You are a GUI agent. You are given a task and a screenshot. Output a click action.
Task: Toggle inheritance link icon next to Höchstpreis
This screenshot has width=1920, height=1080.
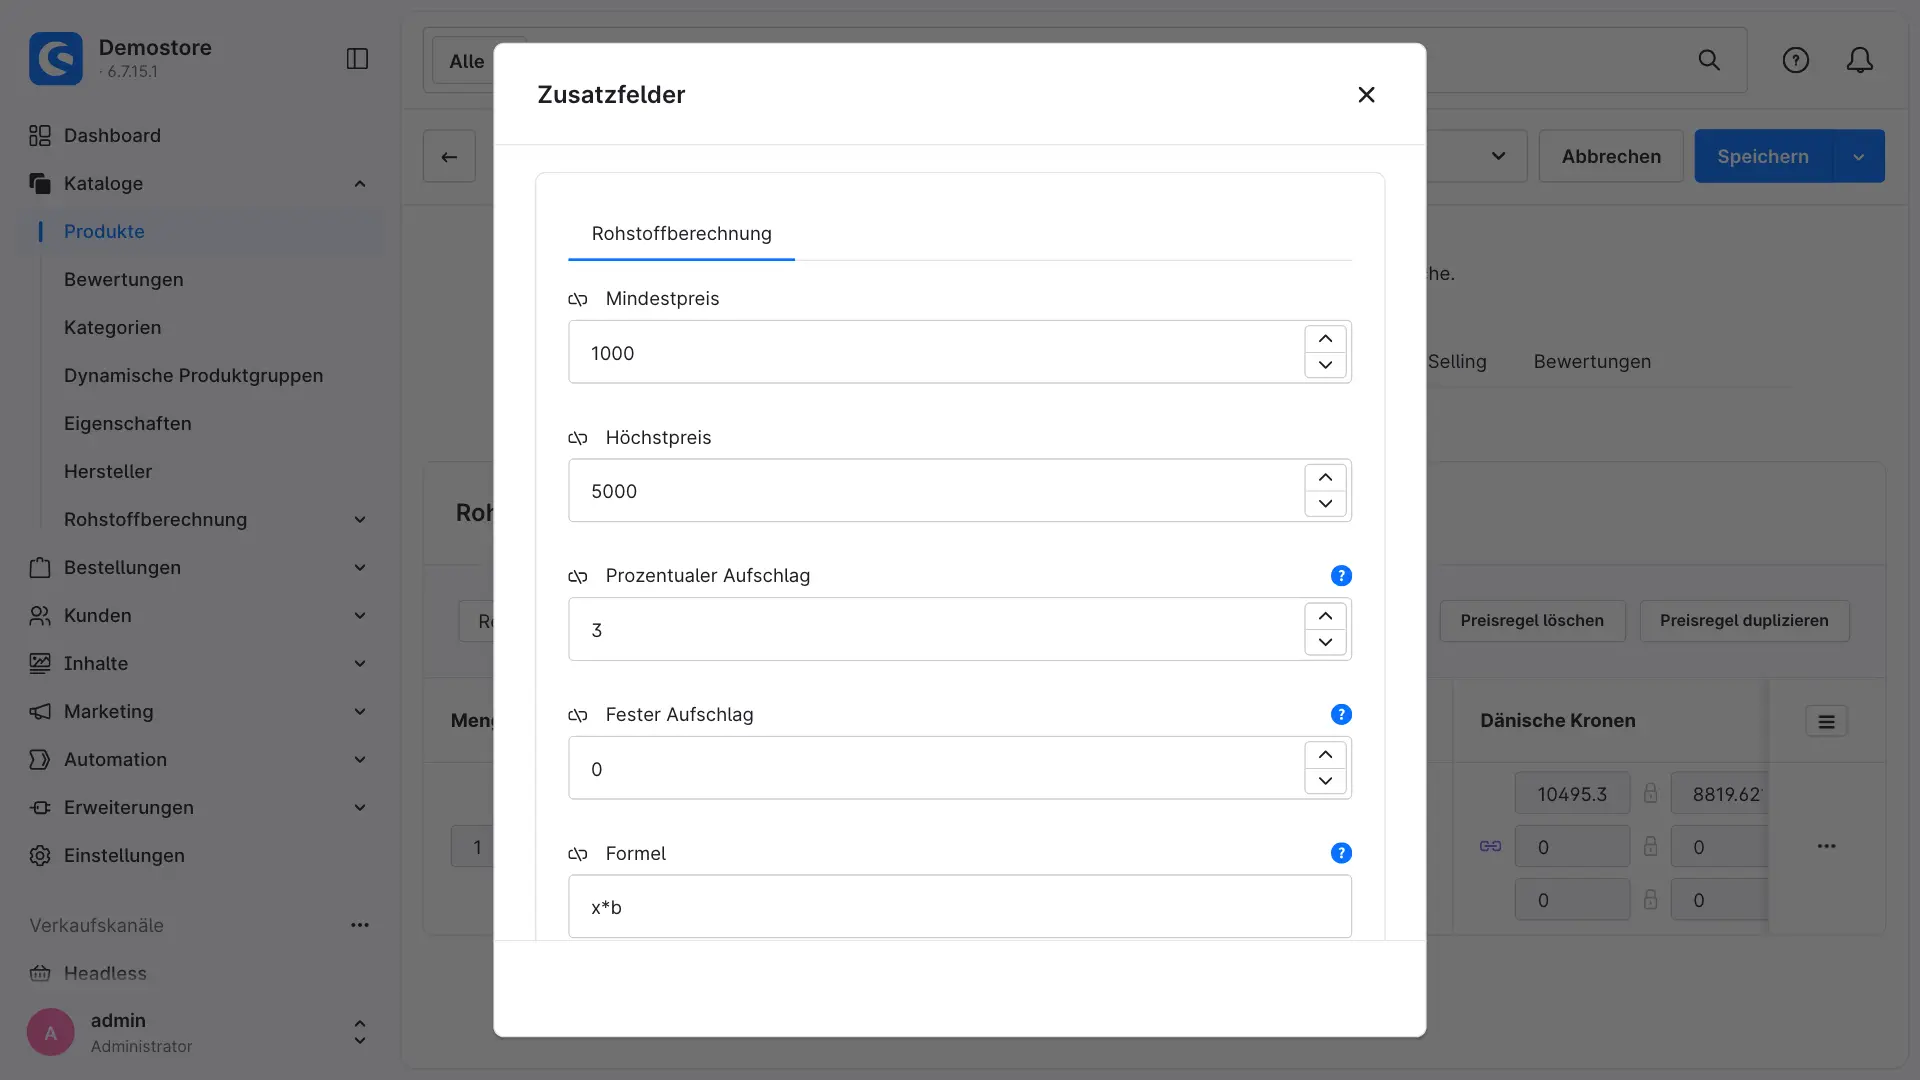point(578,438)
